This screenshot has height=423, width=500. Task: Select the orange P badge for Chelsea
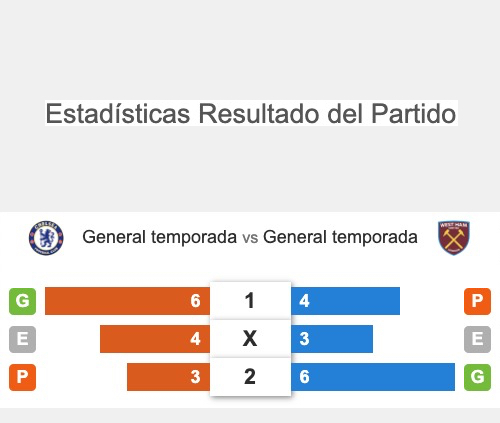coord(22,377)
